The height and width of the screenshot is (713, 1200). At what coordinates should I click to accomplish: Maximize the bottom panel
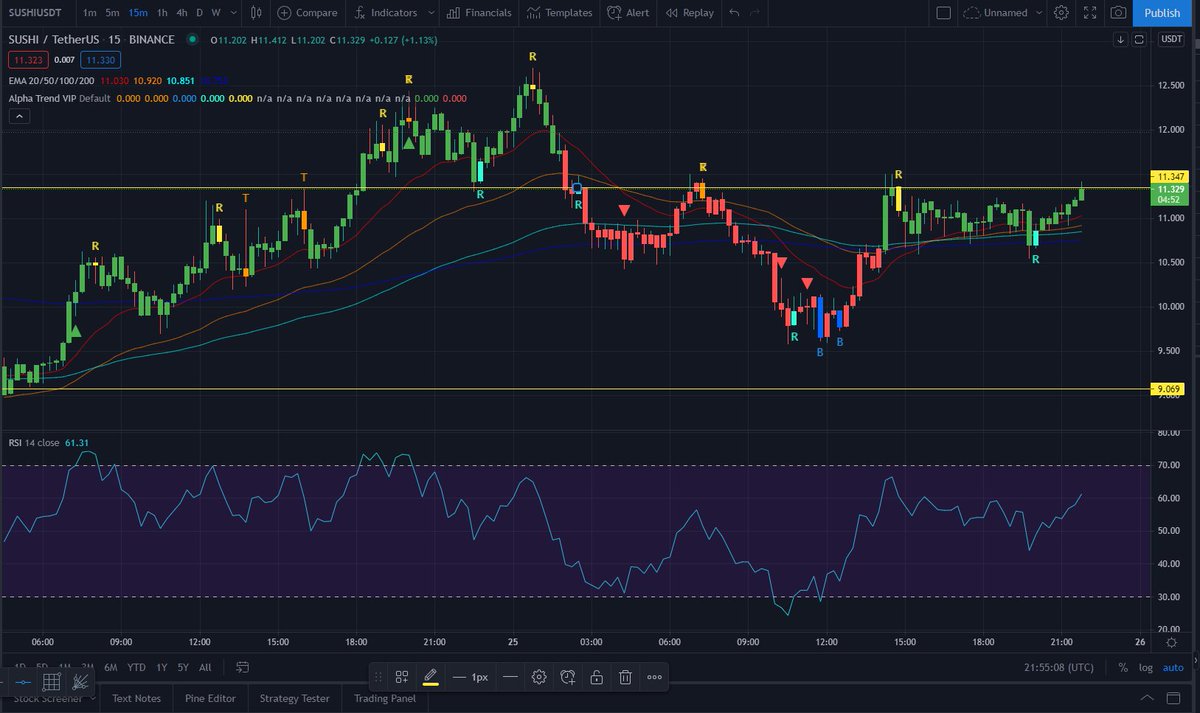coord(1175,698)
